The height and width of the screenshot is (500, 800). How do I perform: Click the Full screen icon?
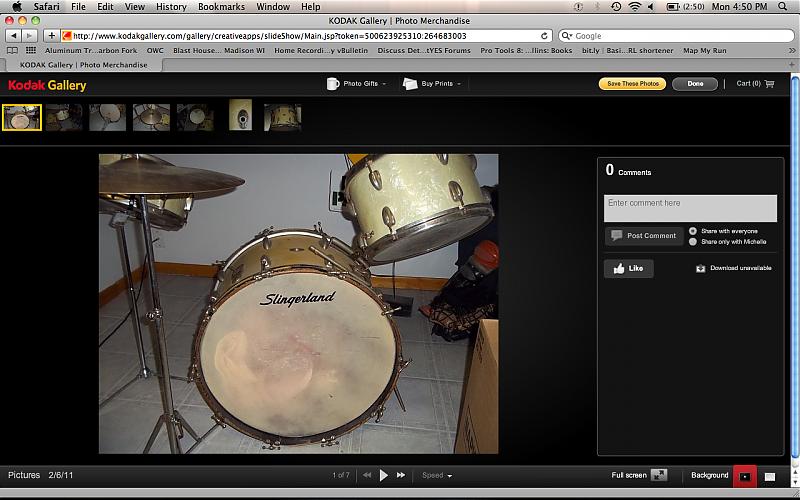tap(659, 475)
